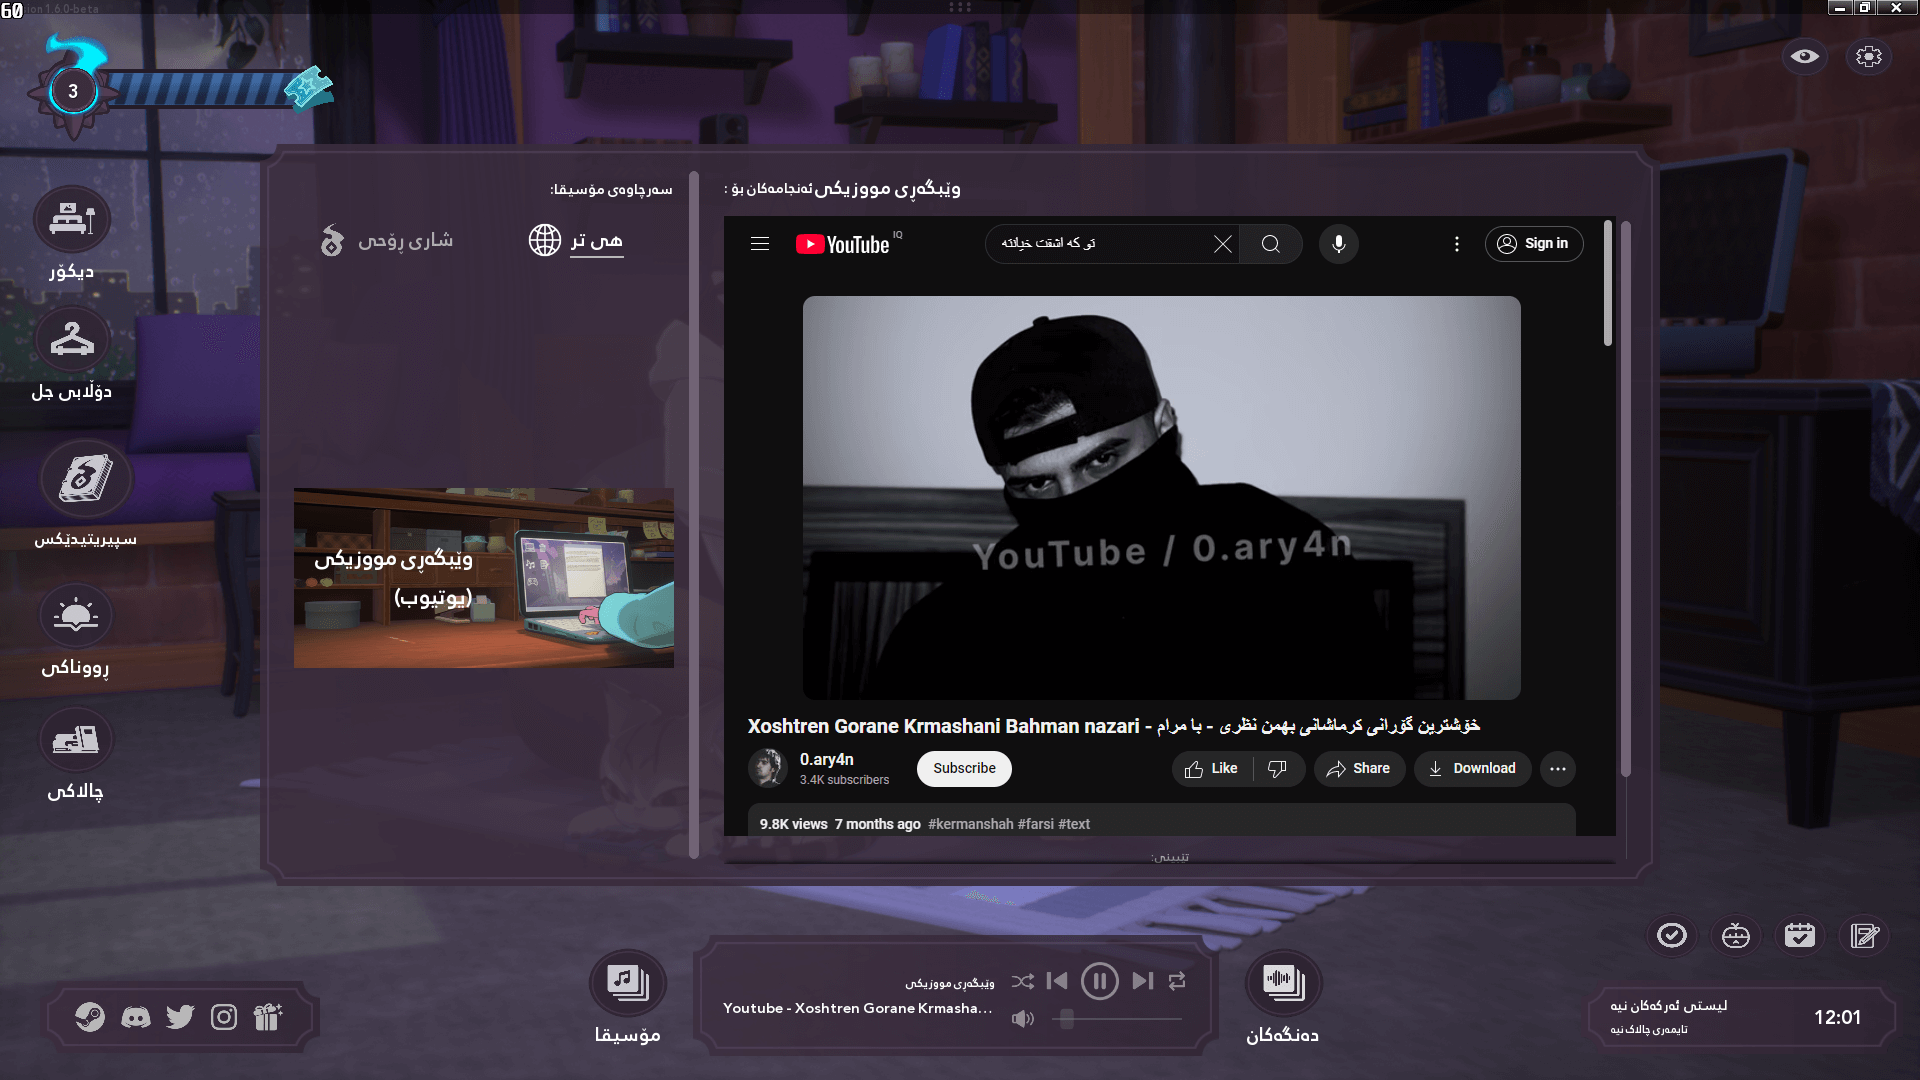Screen dimensions: 1920x1080
Task: Pause the current track
Action: [x=1100, y=981]
